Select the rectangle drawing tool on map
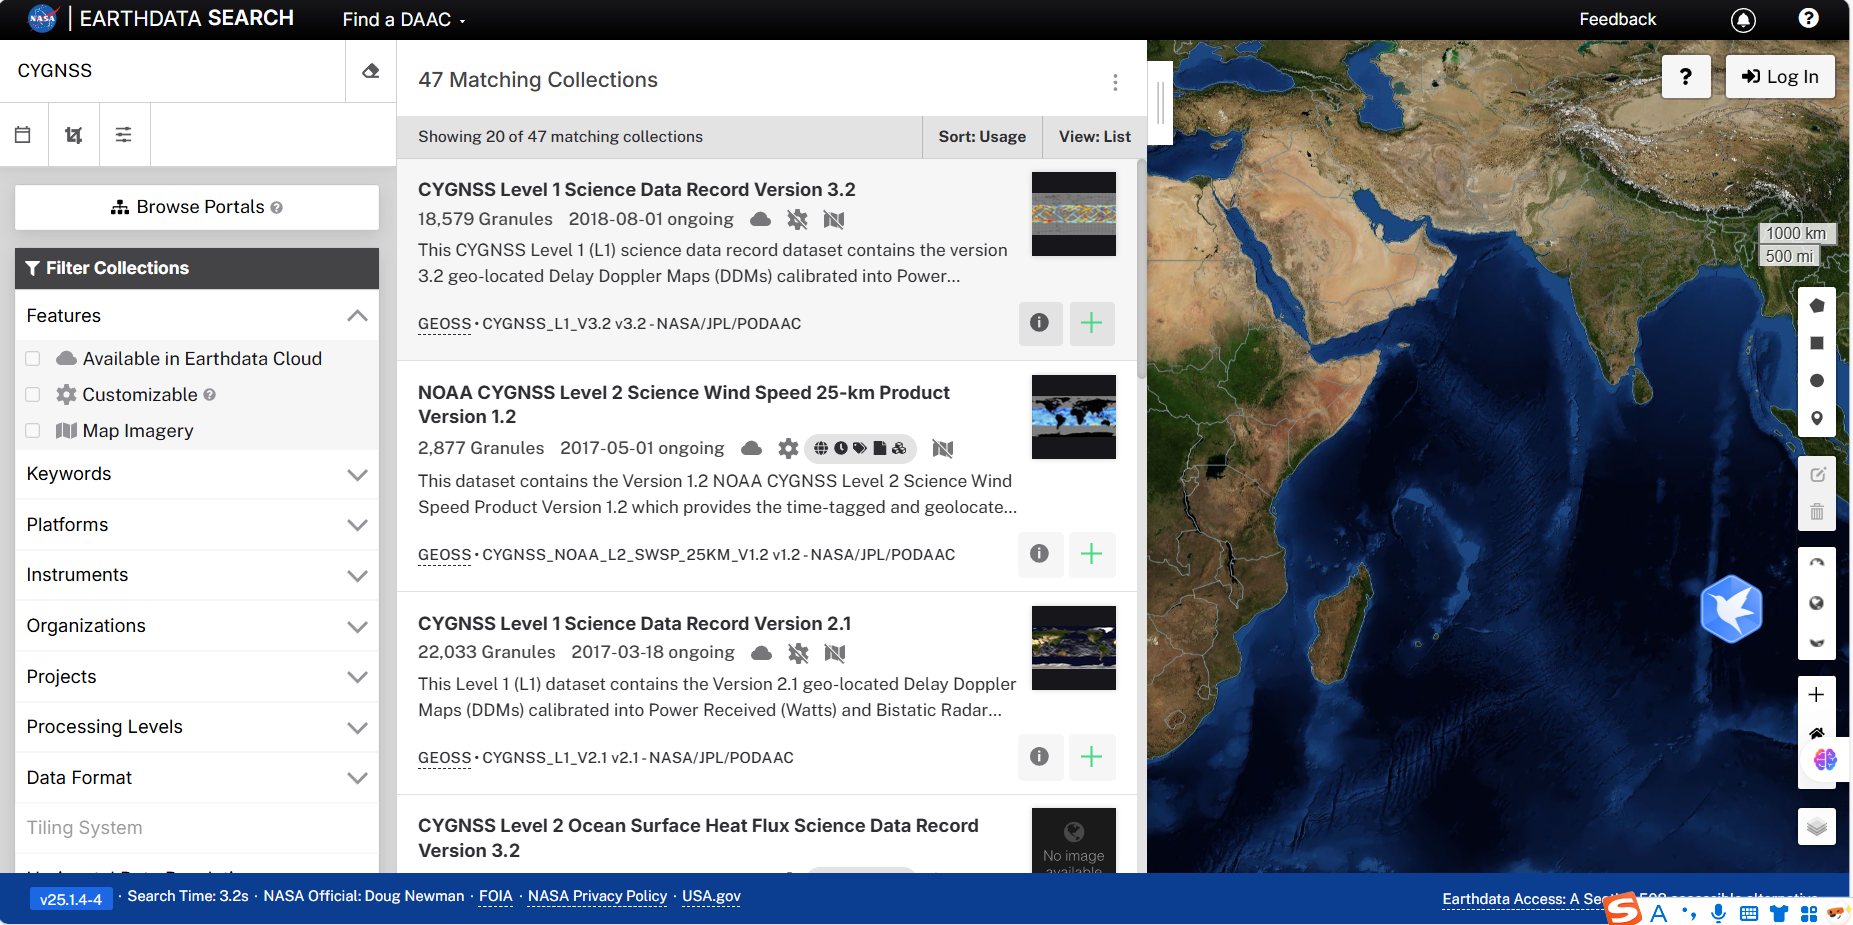1853x925 pixels. pyautogui.click(x=1817, y=343)
